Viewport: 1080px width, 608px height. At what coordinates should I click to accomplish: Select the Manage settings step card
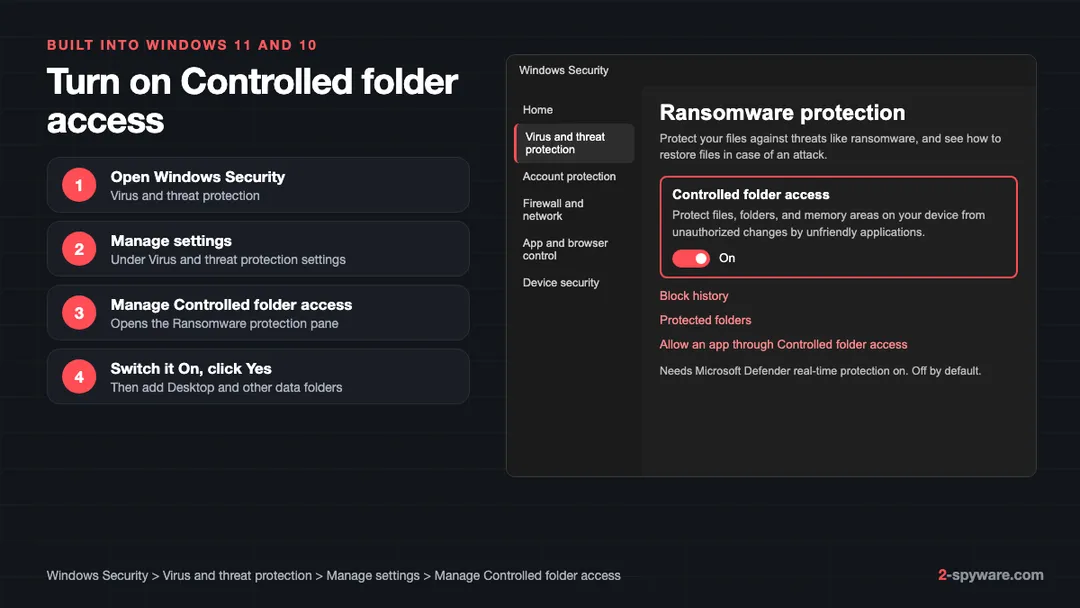pos(258,249)
